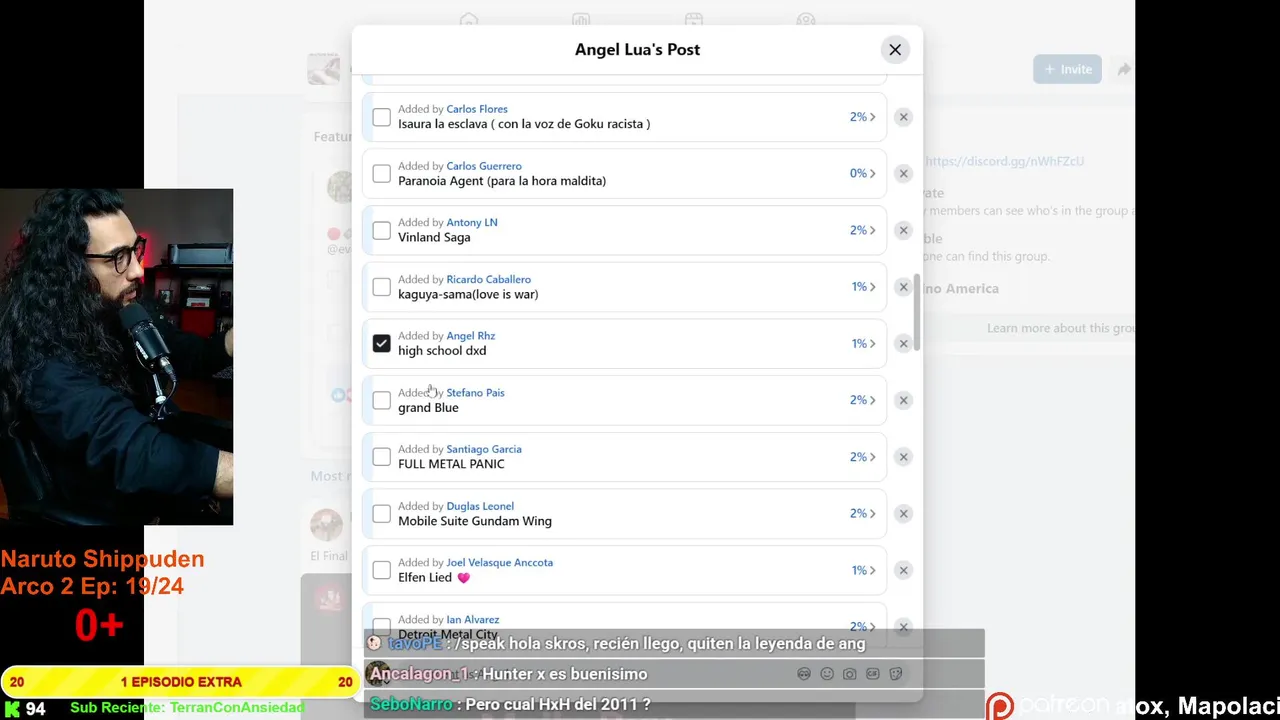Show voters for Mobile Suite Gundam Wing
The width and height of the screenshot is (1280, 720).
pos(862,513)
